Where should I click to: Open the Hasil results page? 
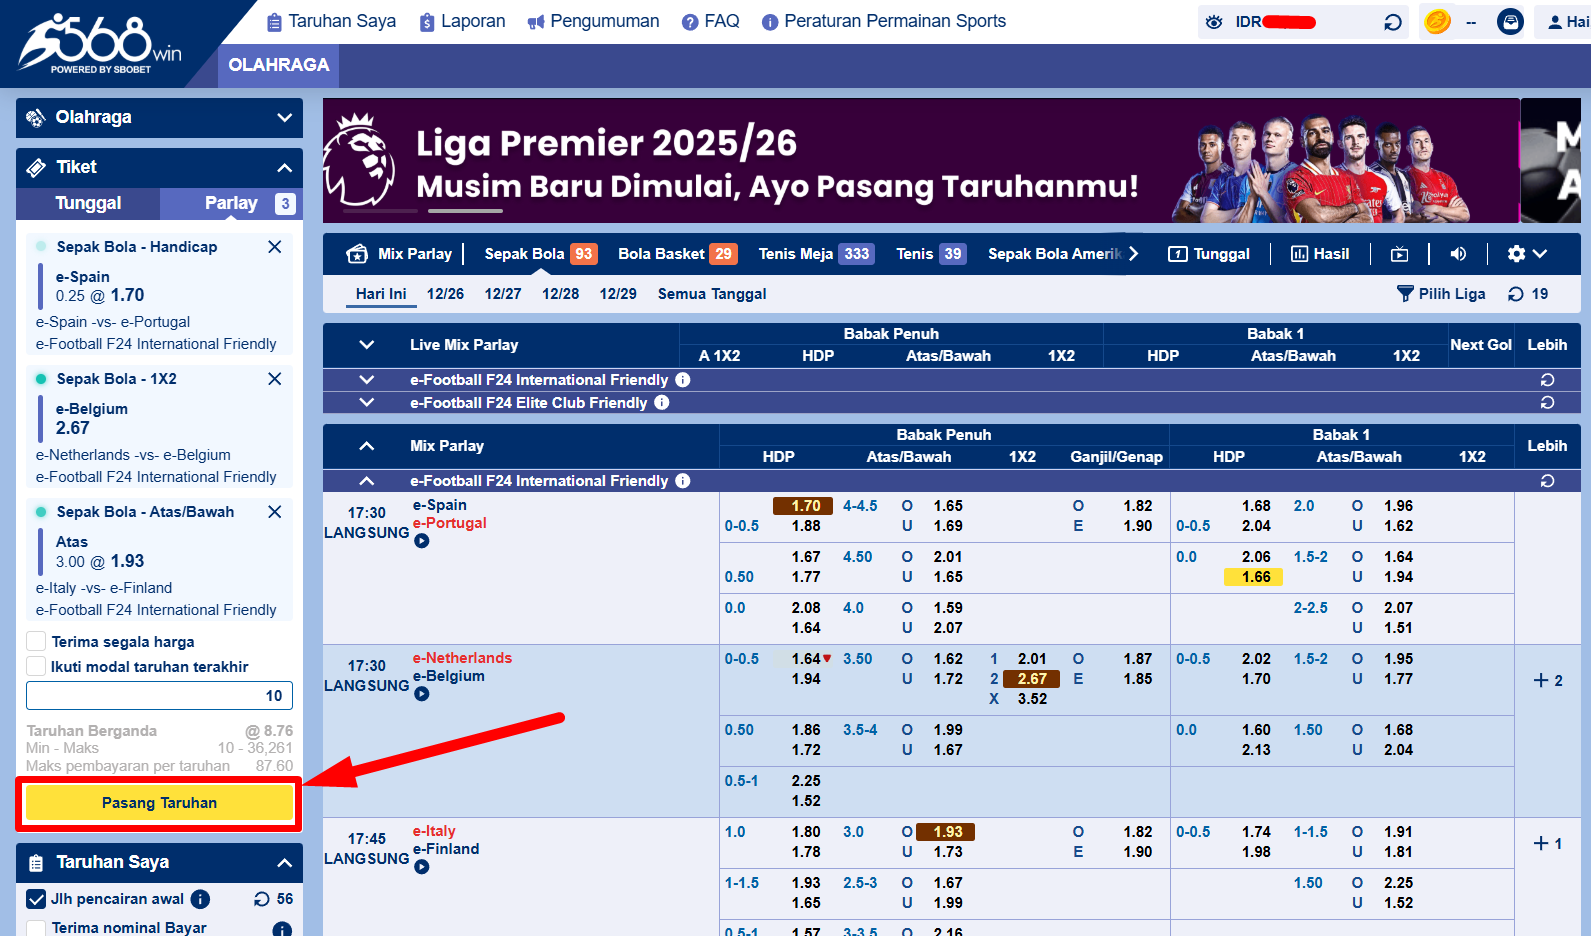pyautogui.click(x=1320, y=254)
